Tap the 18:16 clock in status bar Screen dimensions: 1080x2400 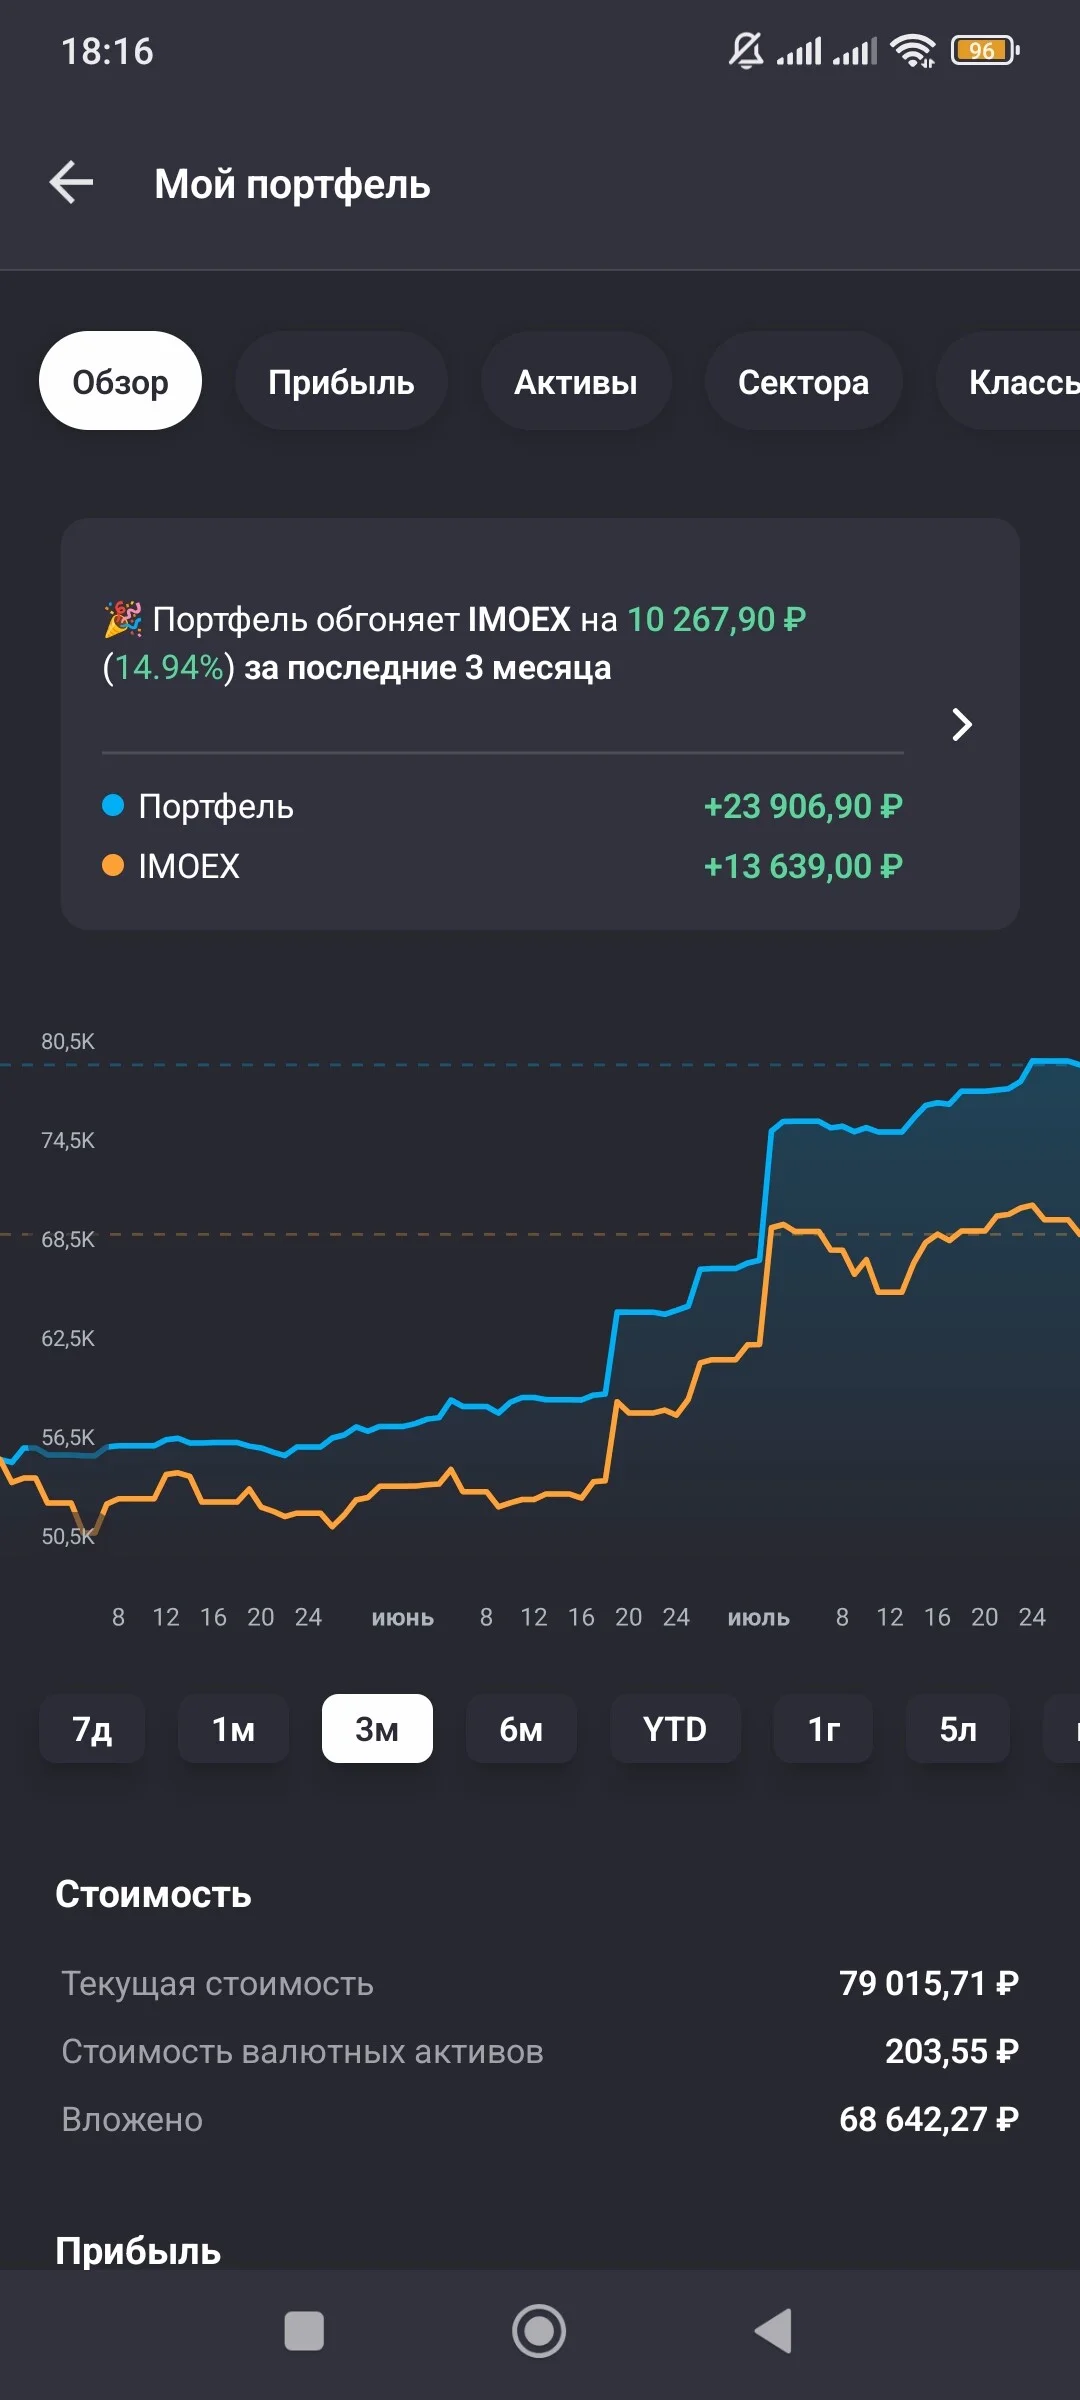tap(107, 51)
